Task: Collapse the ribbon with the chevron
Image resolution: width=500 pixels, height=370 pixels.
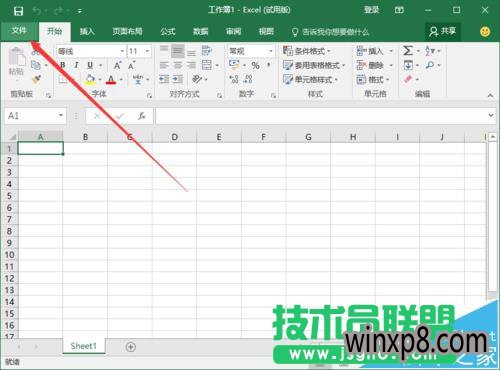Action: pyautogui.click(x=490, y=95)
